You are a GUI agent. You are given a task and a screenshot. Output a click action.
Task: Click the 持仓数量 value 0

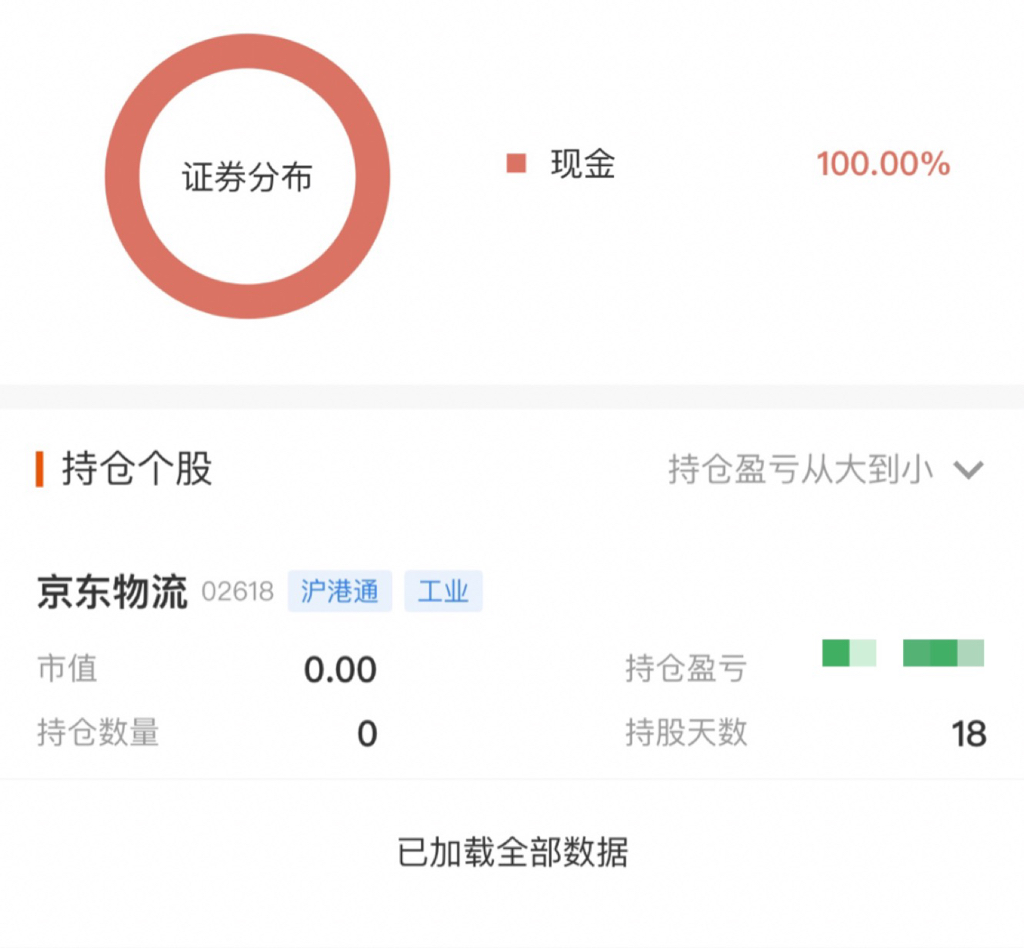(367, 734)
